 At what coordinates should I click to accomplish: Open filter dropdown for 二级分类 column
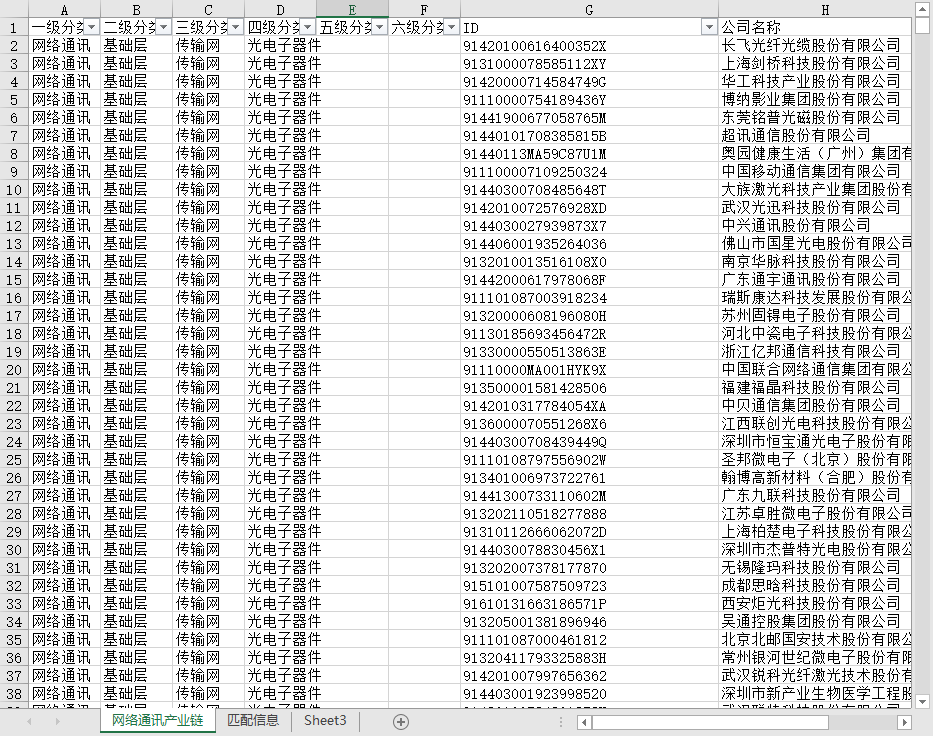point(163,27)
